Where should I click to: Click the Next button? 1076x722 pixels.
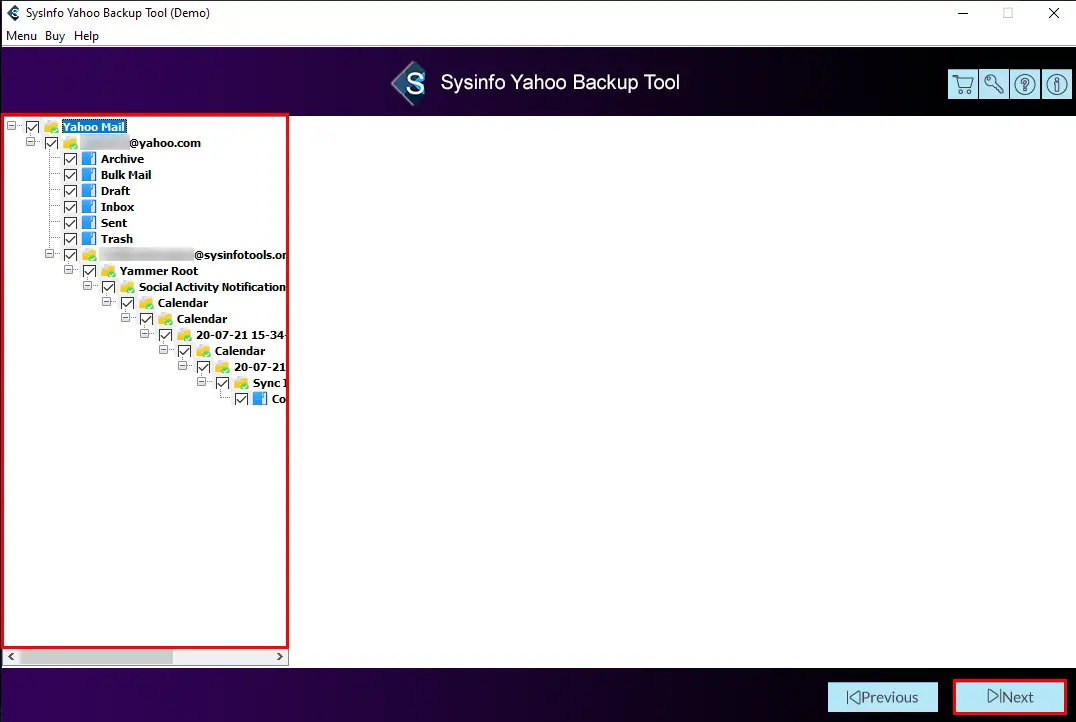pyautogui.click(x=1009, y=697)
